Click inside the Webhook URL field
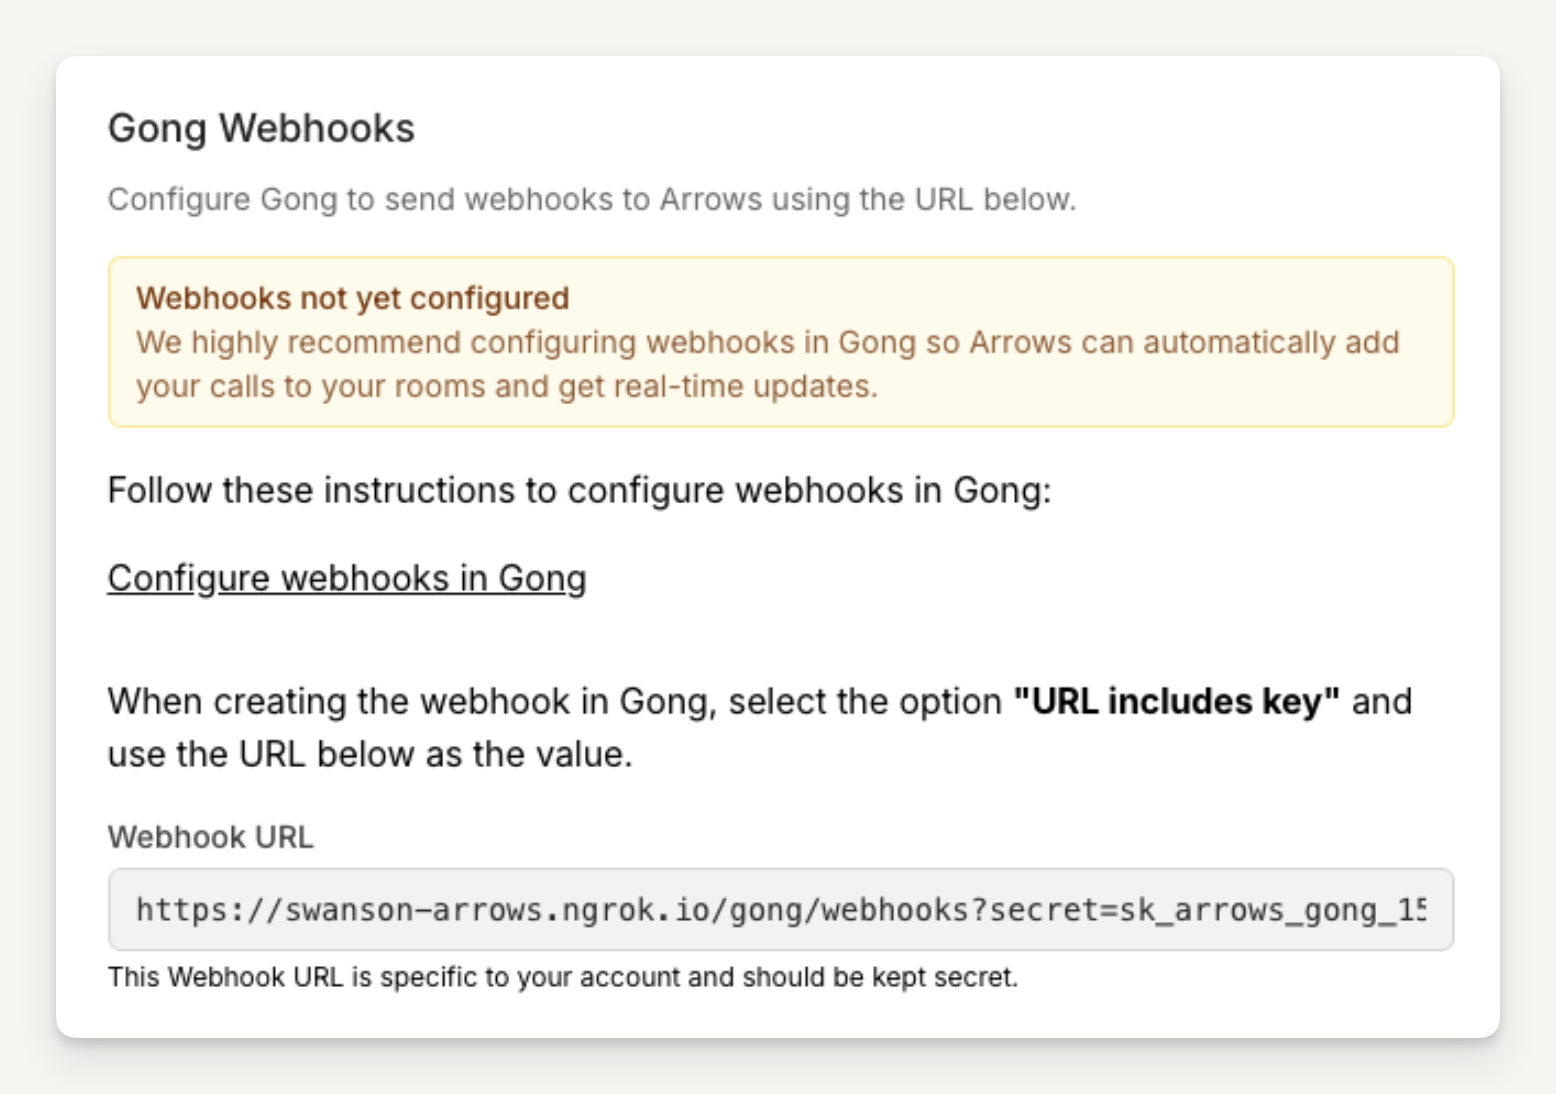This screenshot has width=1556, height=1094. [x=780, y=909]
